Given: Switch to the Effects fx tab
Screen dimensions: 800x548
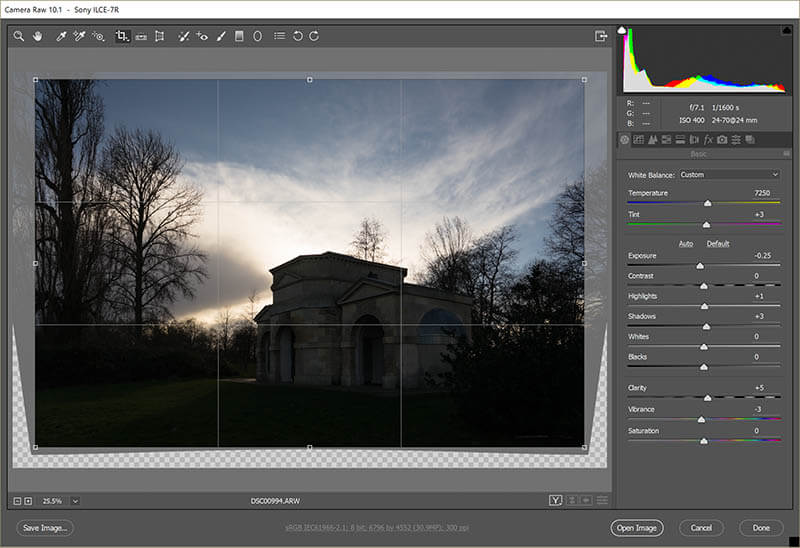Looking at the screenshot, I should (708, 139).
